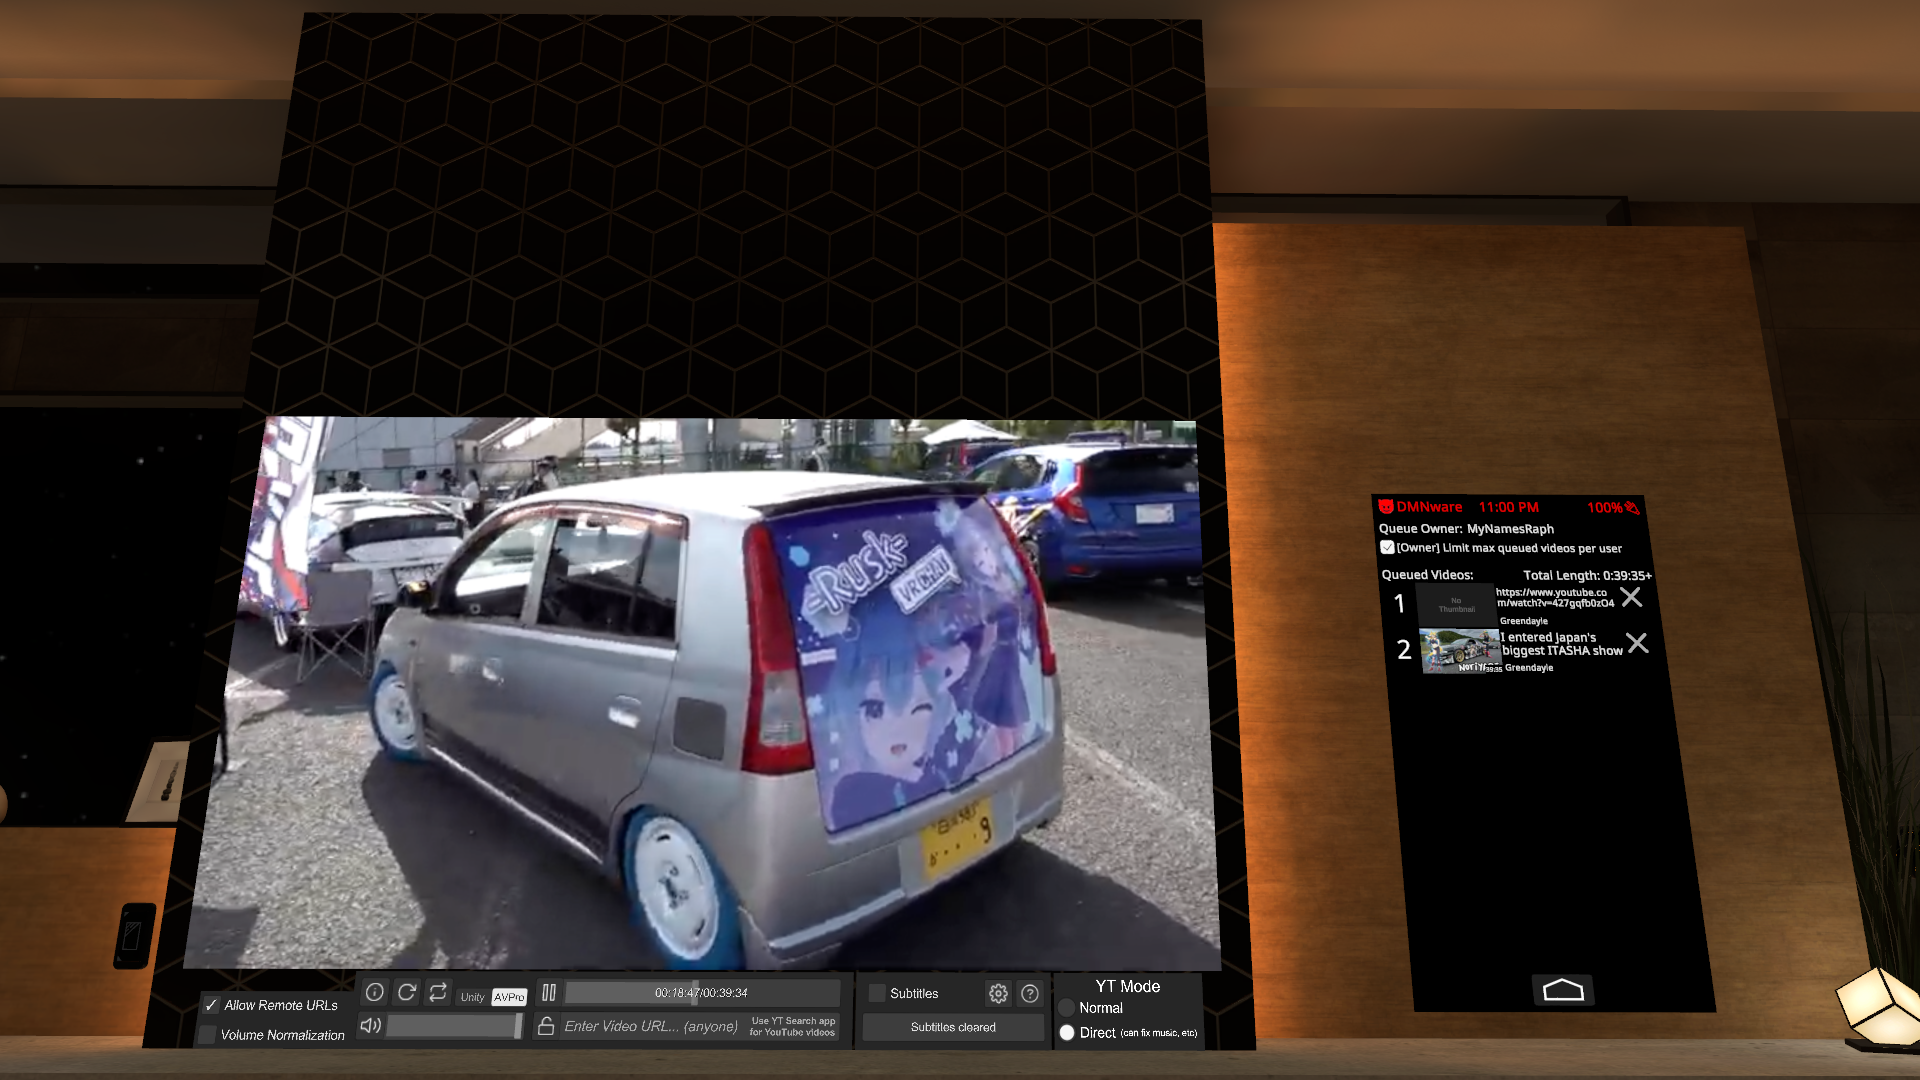1920x1080 pixels.
Task: Toggle Allow Remote URLs checkbox
Action: 211,1005
